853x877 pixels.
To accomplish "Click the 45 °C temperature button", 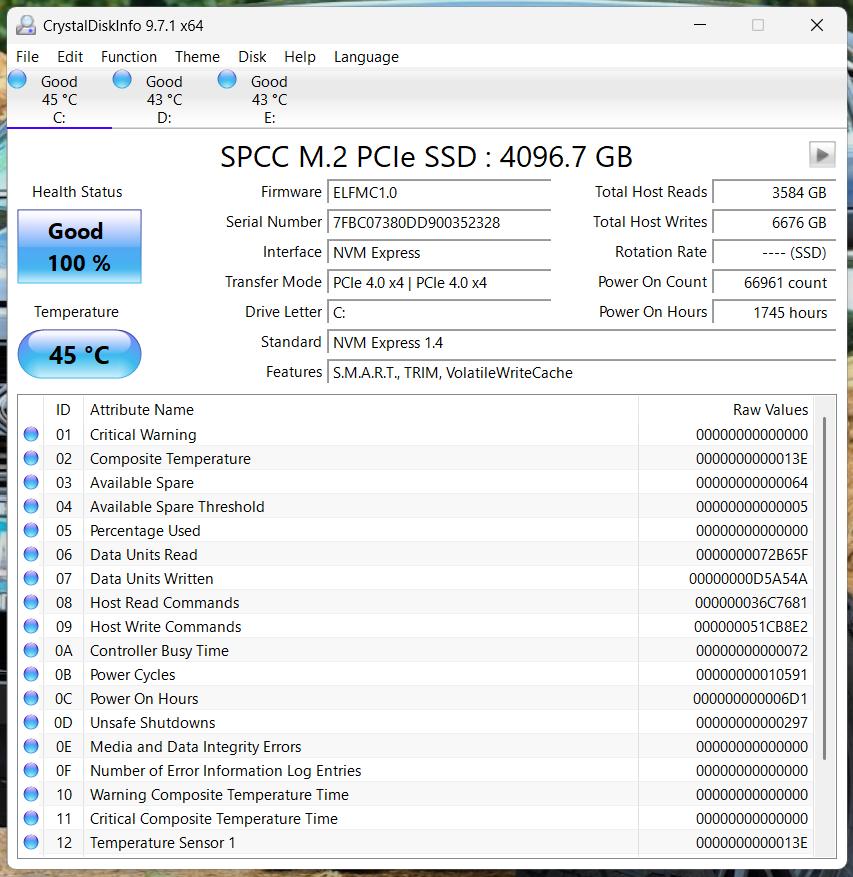I will coord(79,355).
